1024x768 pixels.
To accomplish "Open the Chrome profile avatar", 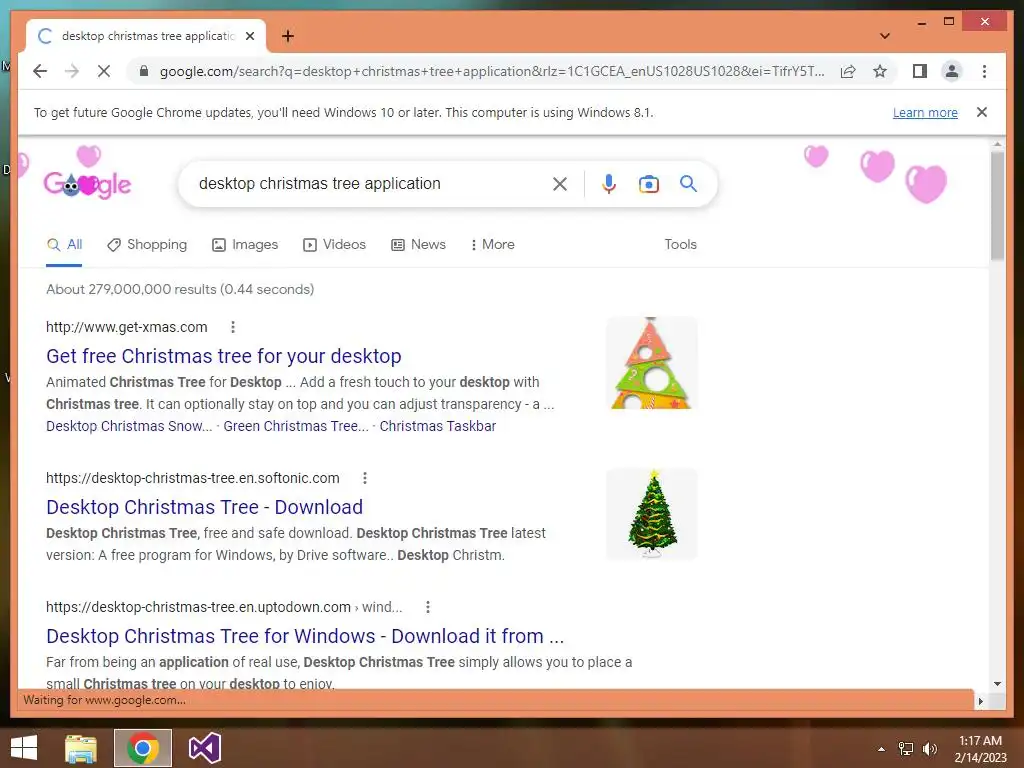I will click(x=952, y=71).
